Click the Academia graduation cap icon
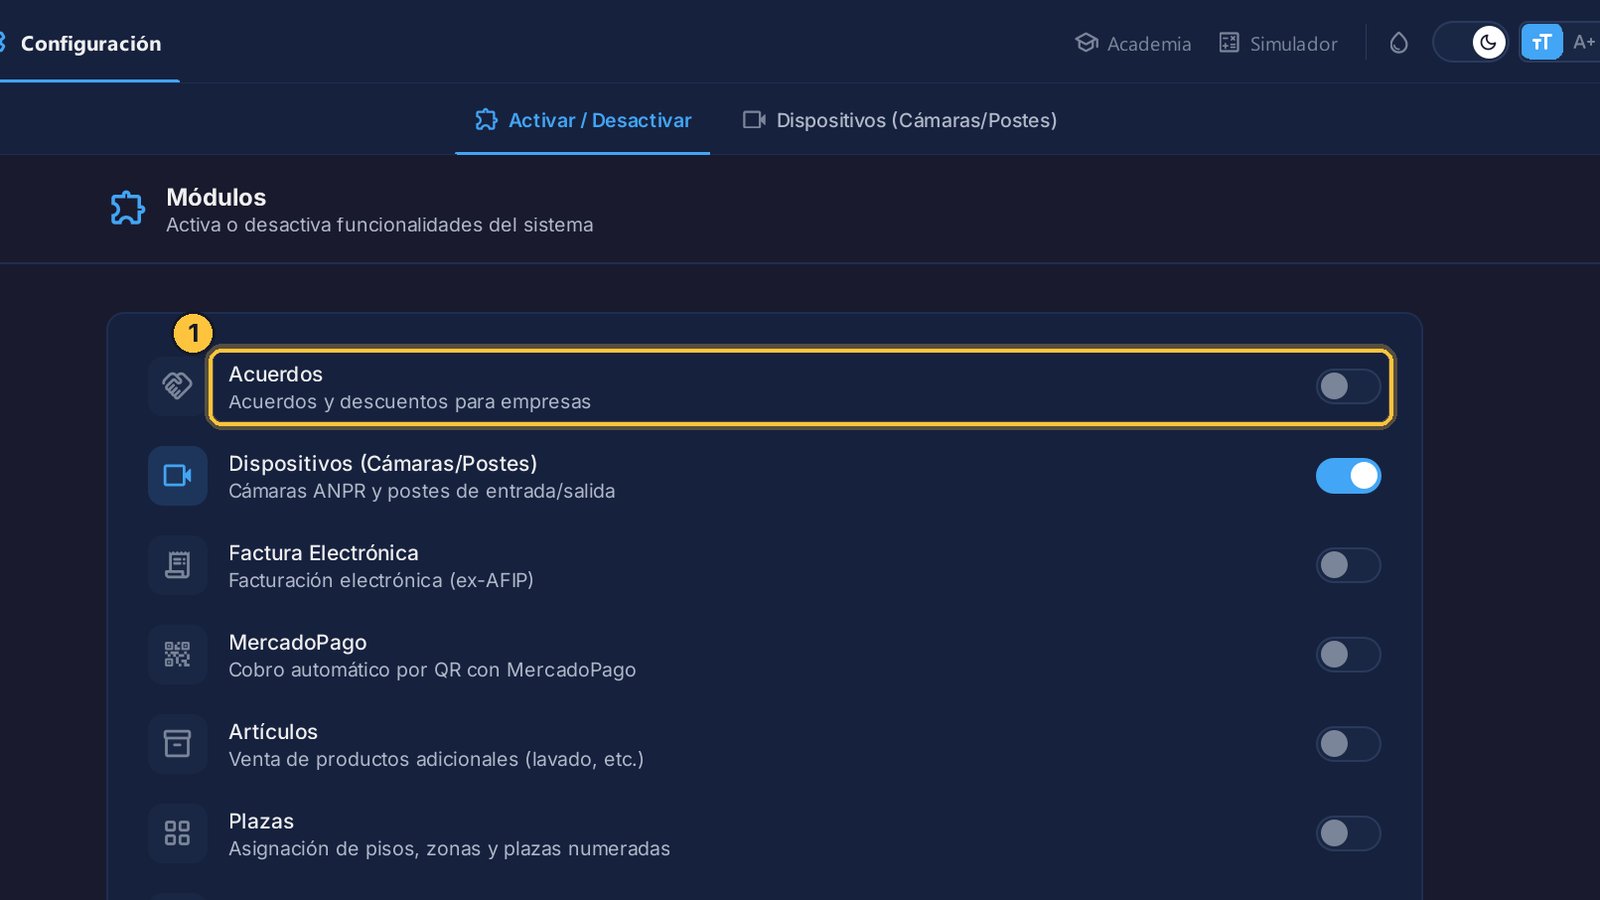Image resolution: width=1600 pixels, height=900 pixels. click(x=1086, y=43)
